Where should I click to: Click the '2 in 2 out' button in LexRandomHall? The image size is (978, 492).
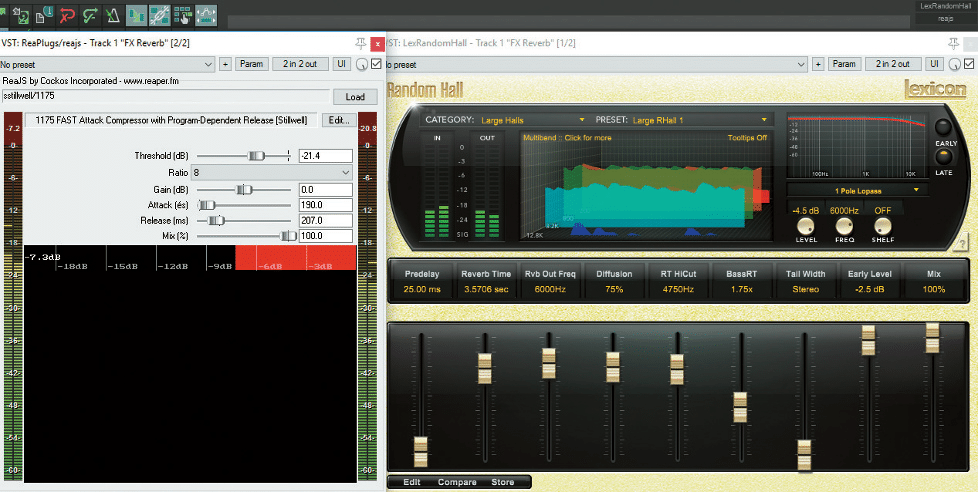click(893, 64)
